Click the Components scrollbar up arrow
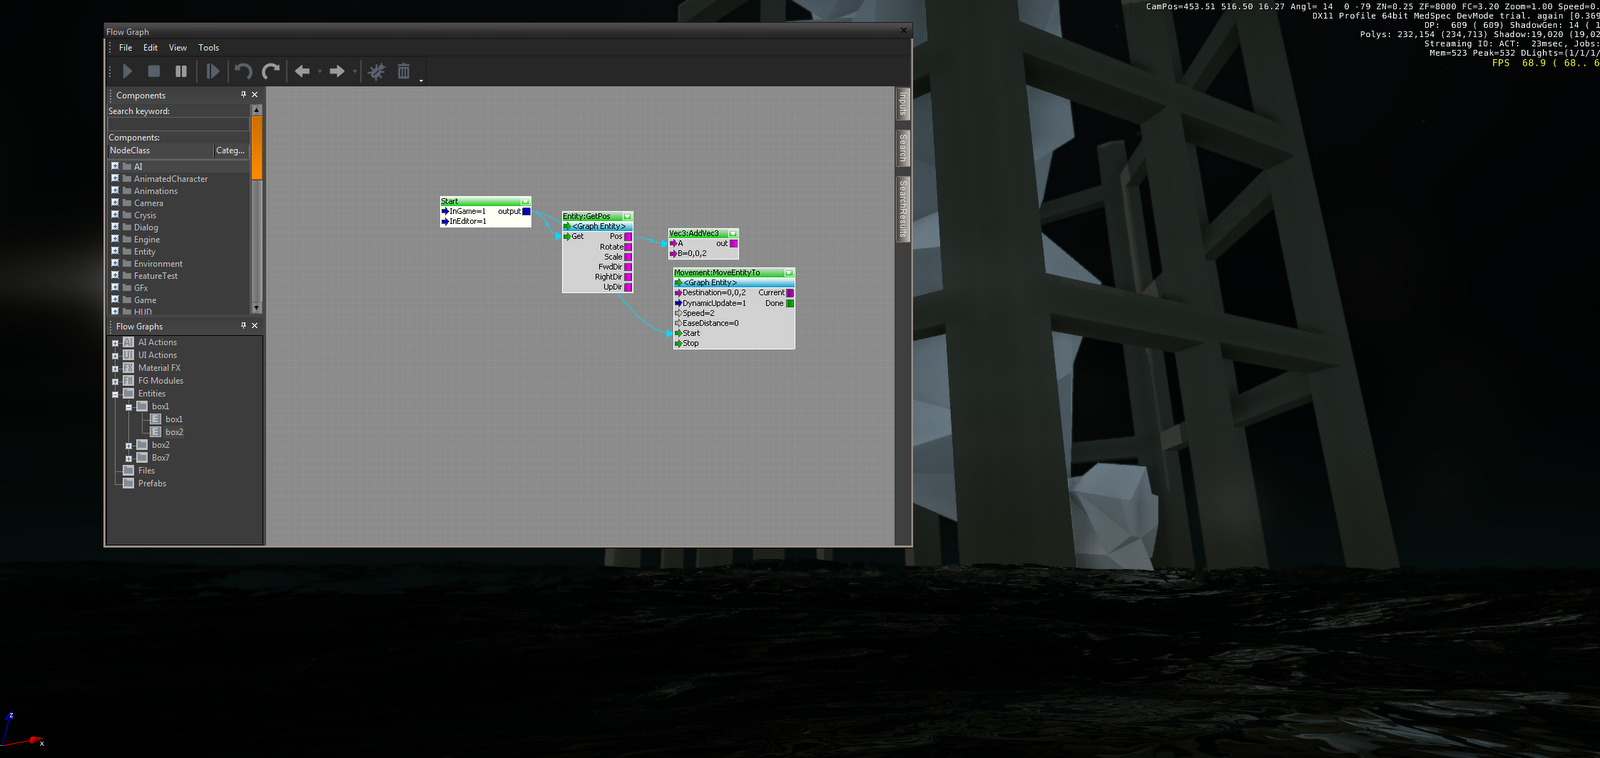The image size is (1600, 758). 257,110
